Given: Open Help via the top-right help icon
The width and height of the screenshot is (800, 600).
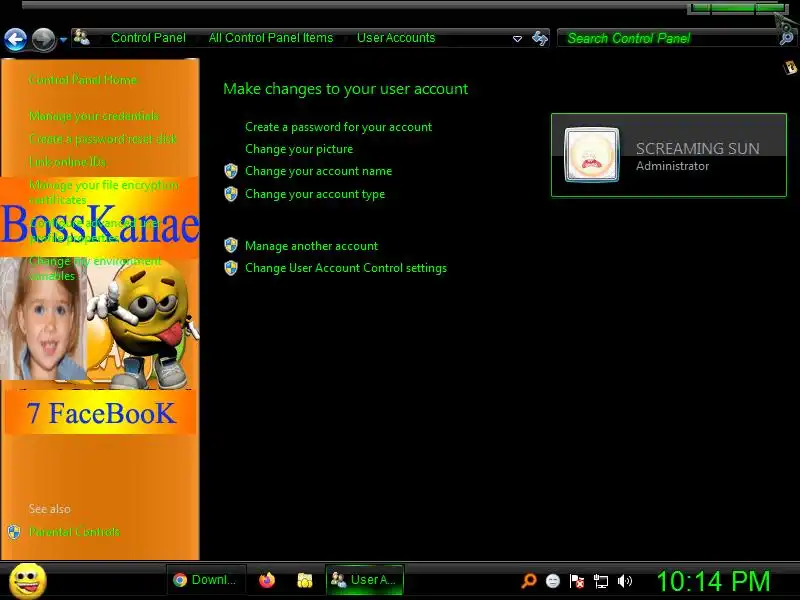Looking at the screenshot, I should tap(790, 67).
